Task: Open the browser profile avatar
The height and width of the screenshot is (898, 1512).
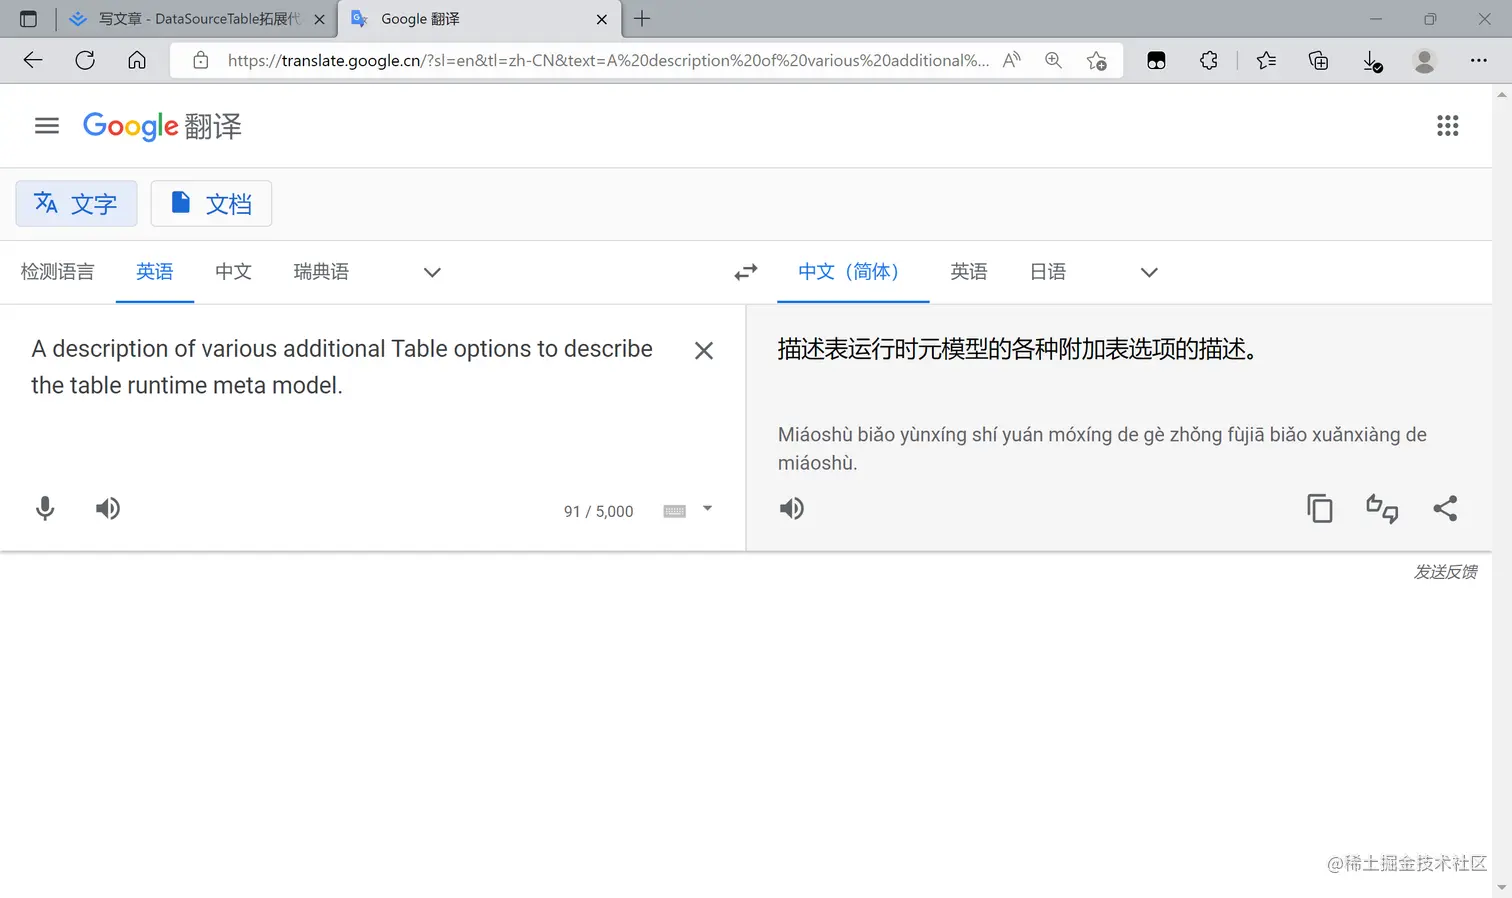Action: 1424,61
